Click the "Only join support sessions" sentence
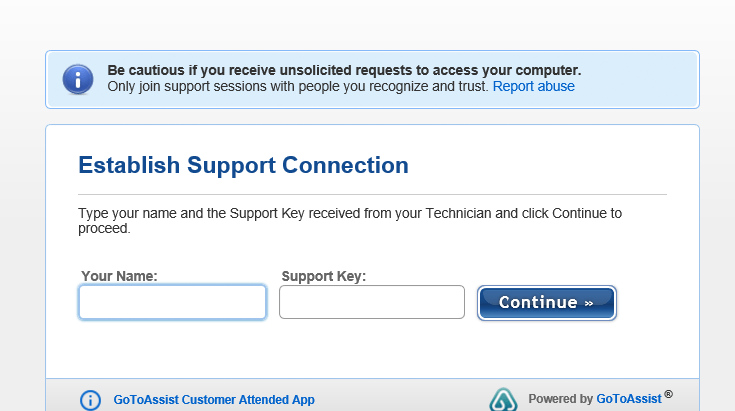 coord(297,87)
